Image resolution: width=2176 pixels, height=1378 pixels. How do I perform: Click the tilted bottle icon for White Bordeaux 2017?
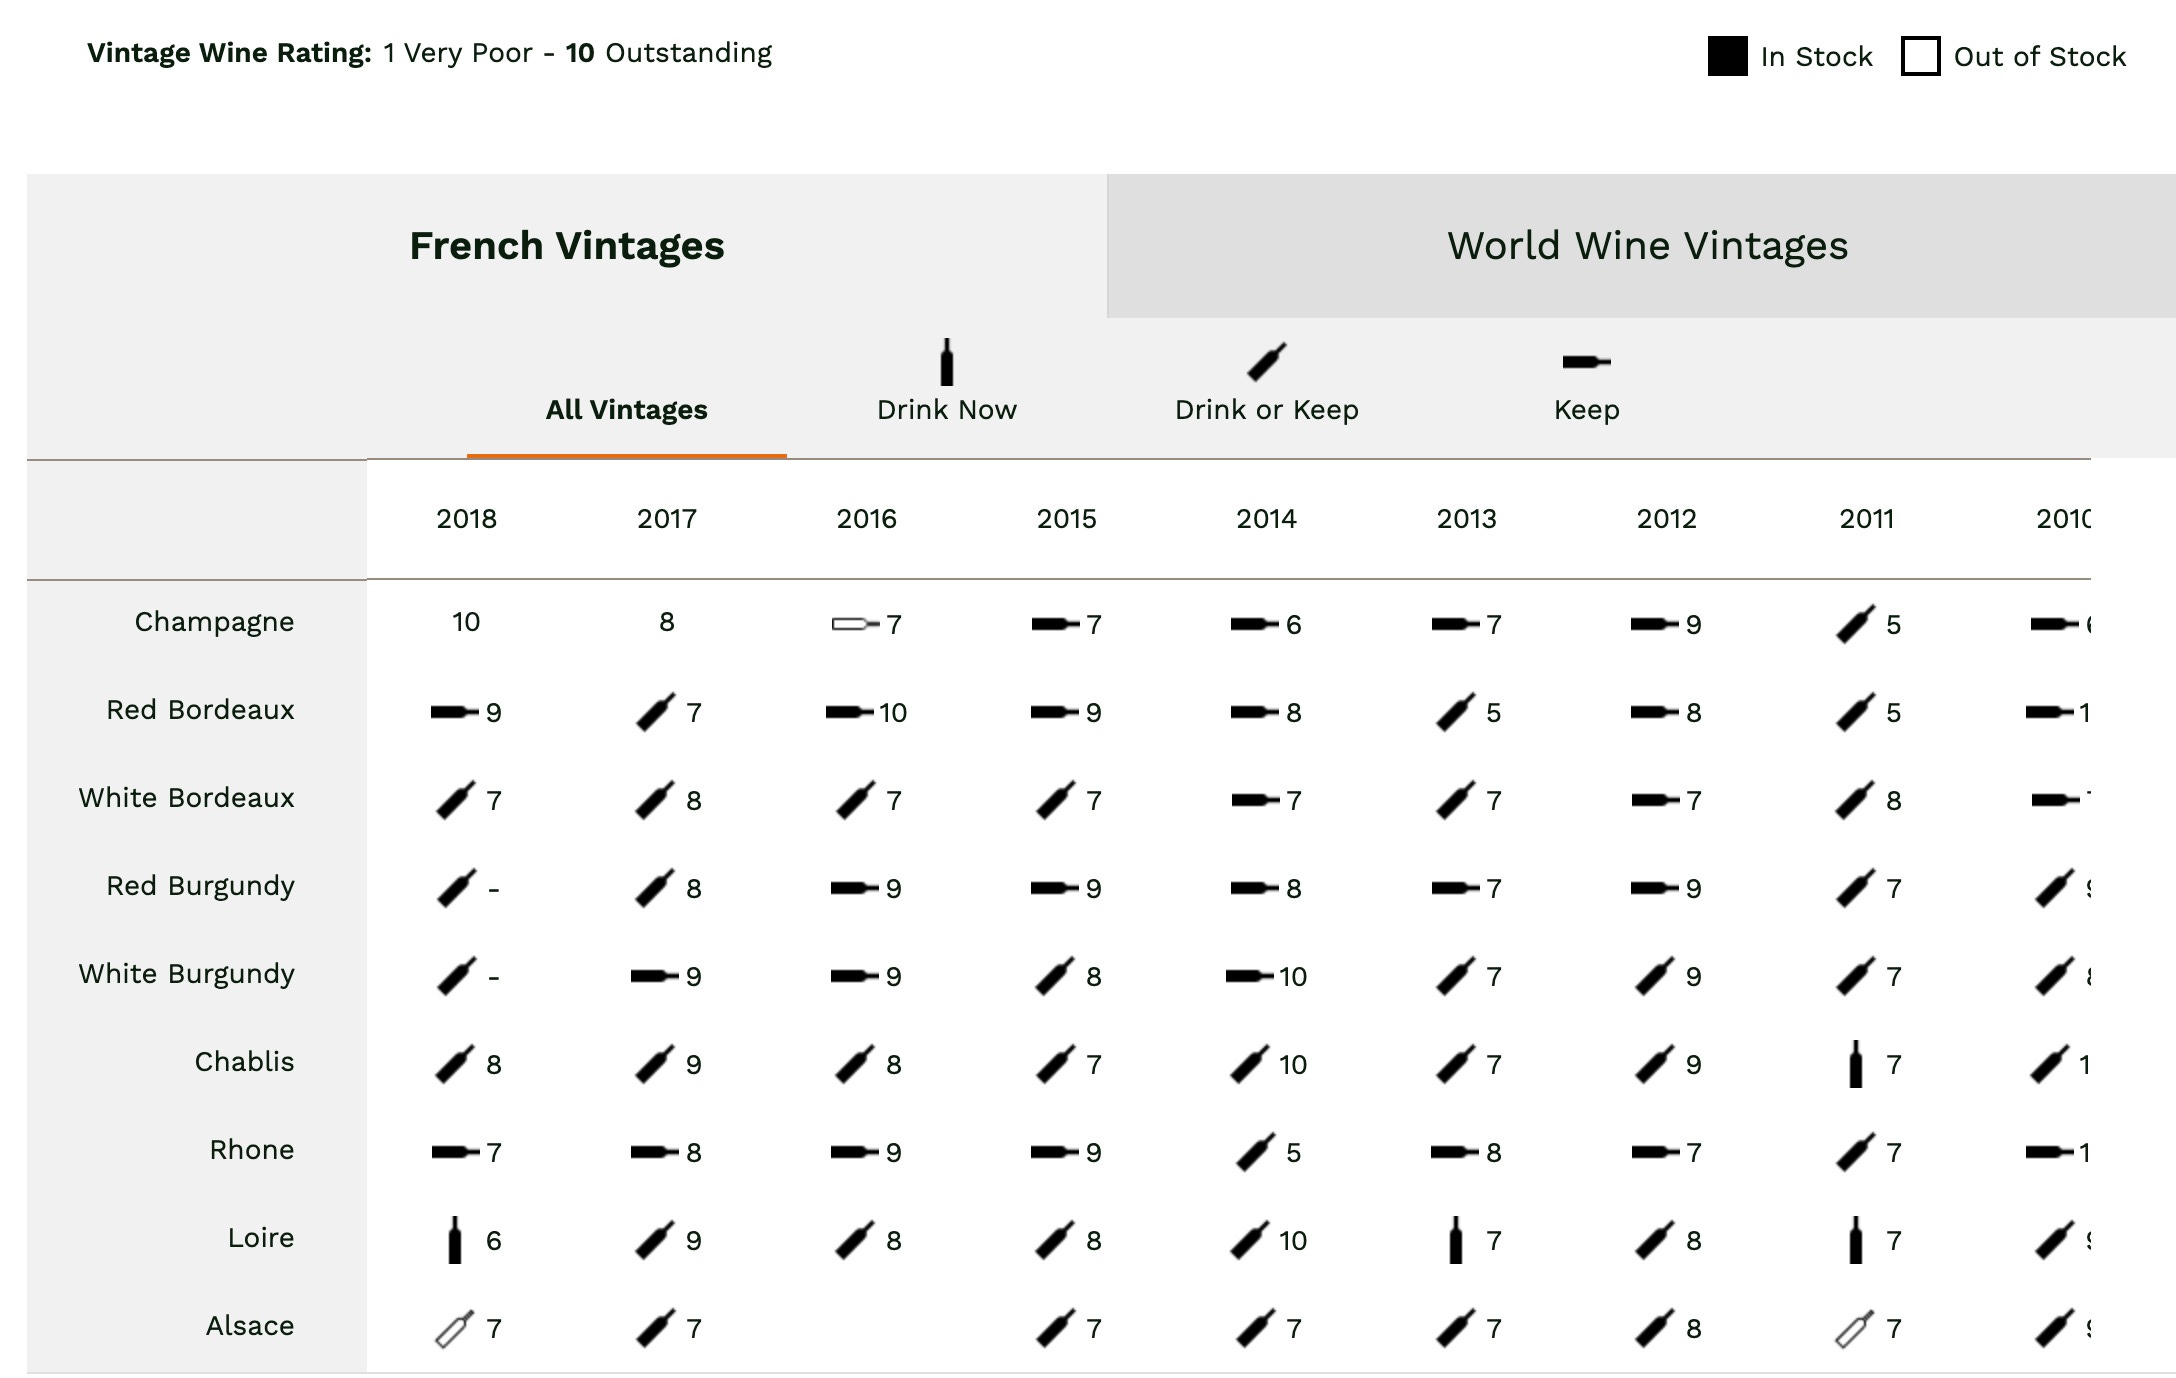point(657,798)
